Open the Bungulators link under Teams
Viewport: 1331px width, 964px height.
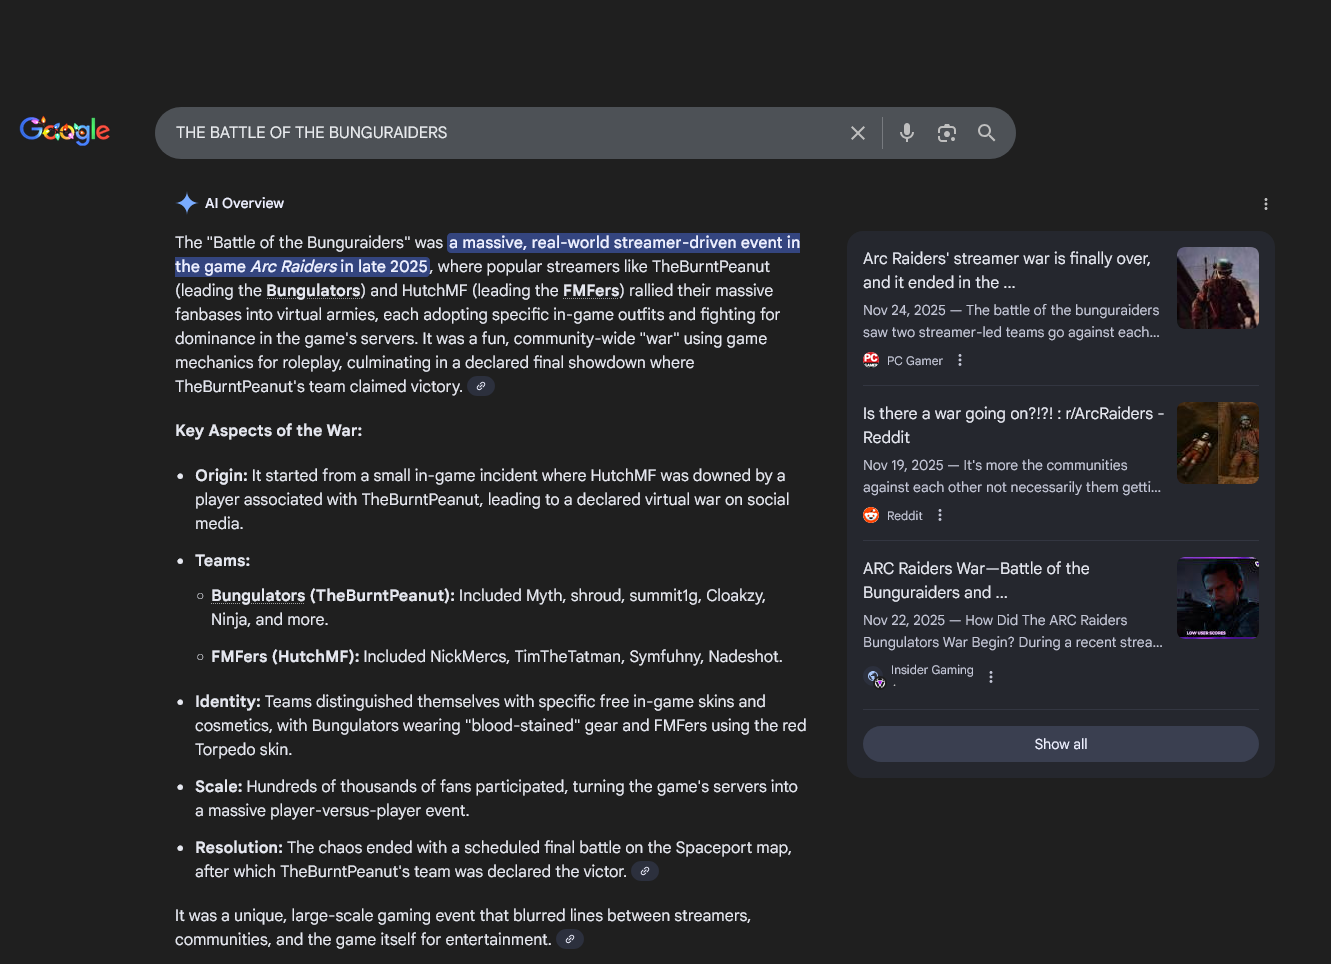pos(258,596)
